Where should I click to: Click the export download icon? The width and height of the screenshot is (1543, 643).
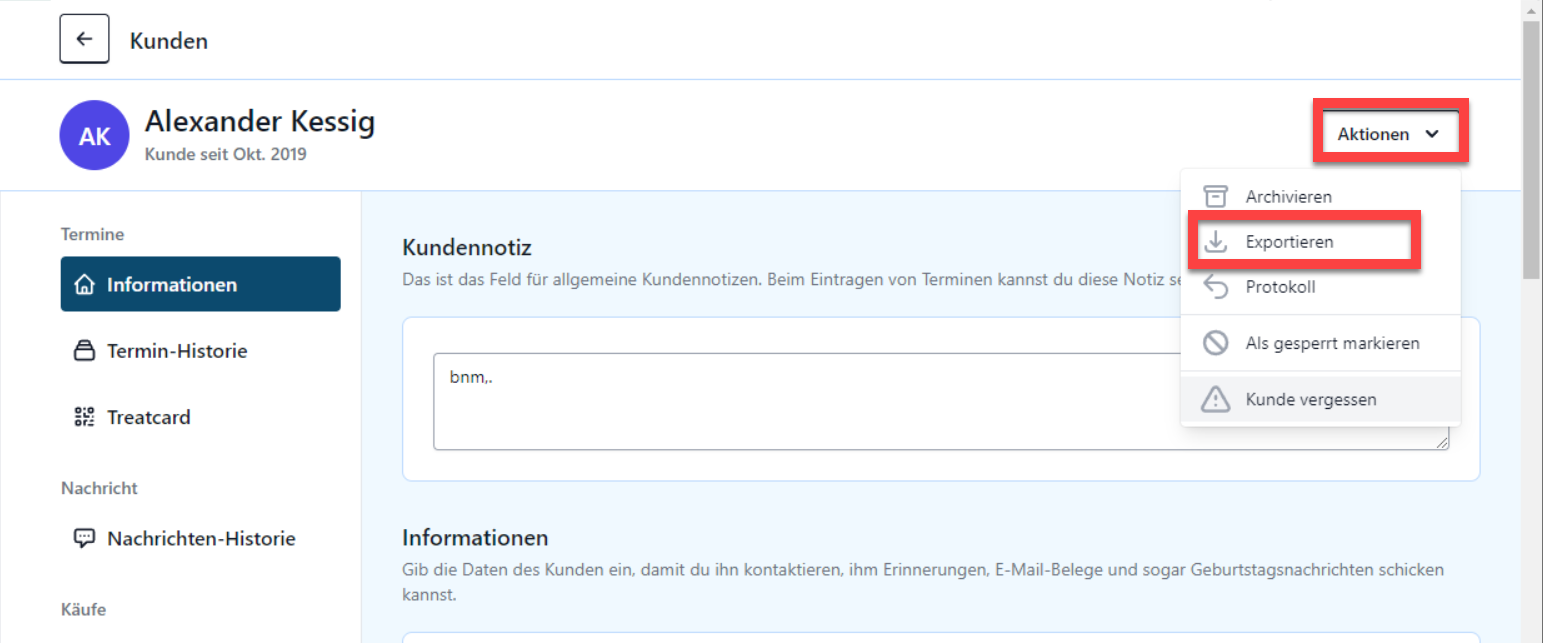tap(1214, 242)
